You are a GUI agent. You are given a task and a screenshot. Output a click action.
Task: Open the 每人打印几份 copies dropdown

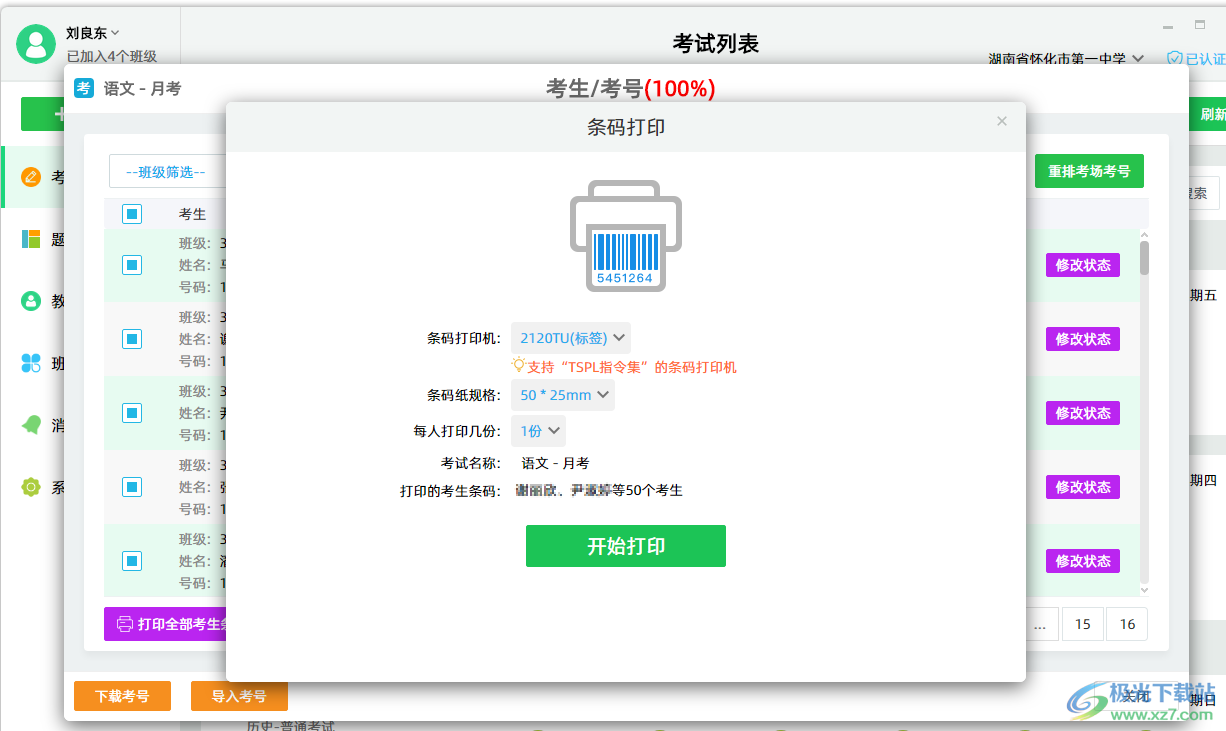click(538, 431)
